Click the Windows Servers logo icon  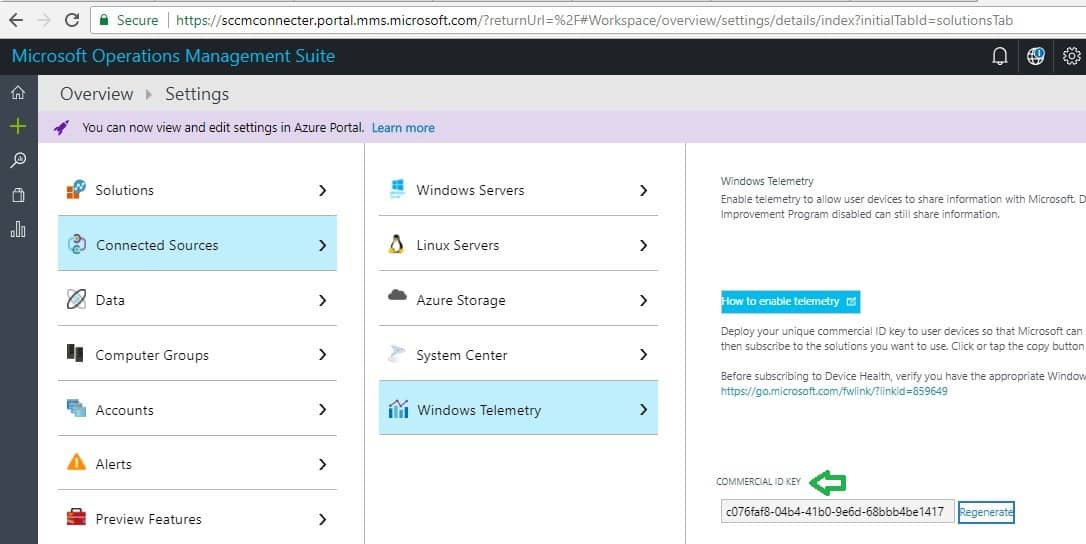(x=398, y=189)
